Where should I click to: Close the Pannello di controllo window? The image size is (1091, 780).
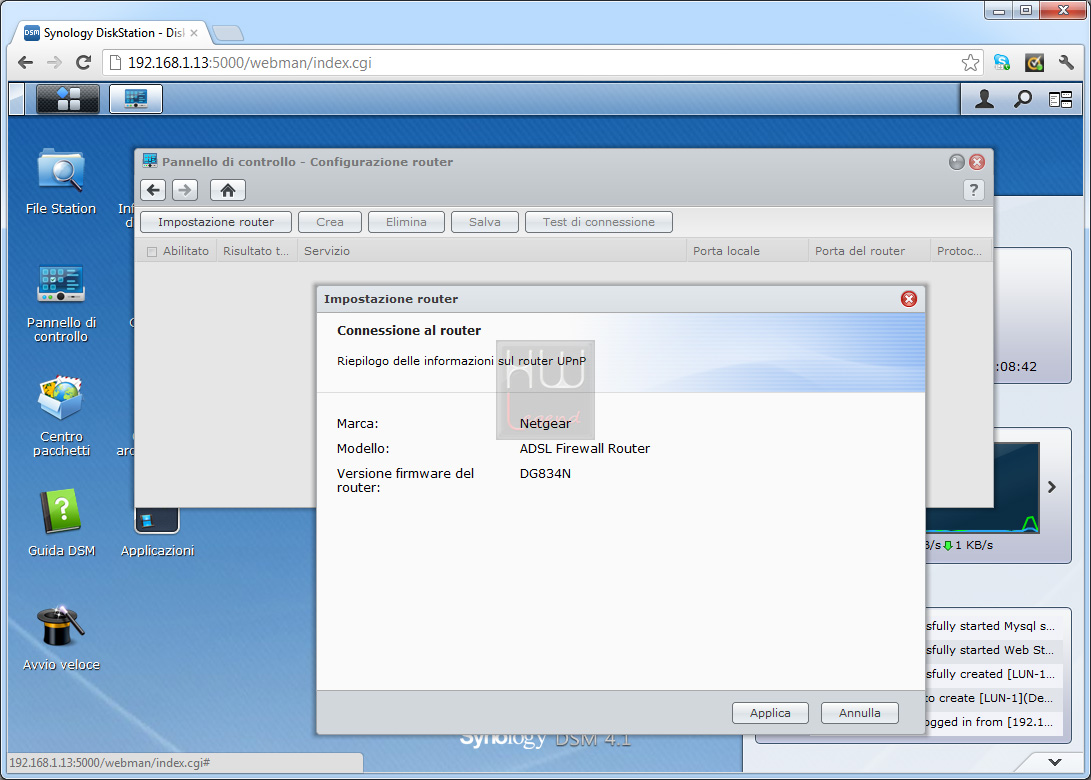tap(977, 162)
